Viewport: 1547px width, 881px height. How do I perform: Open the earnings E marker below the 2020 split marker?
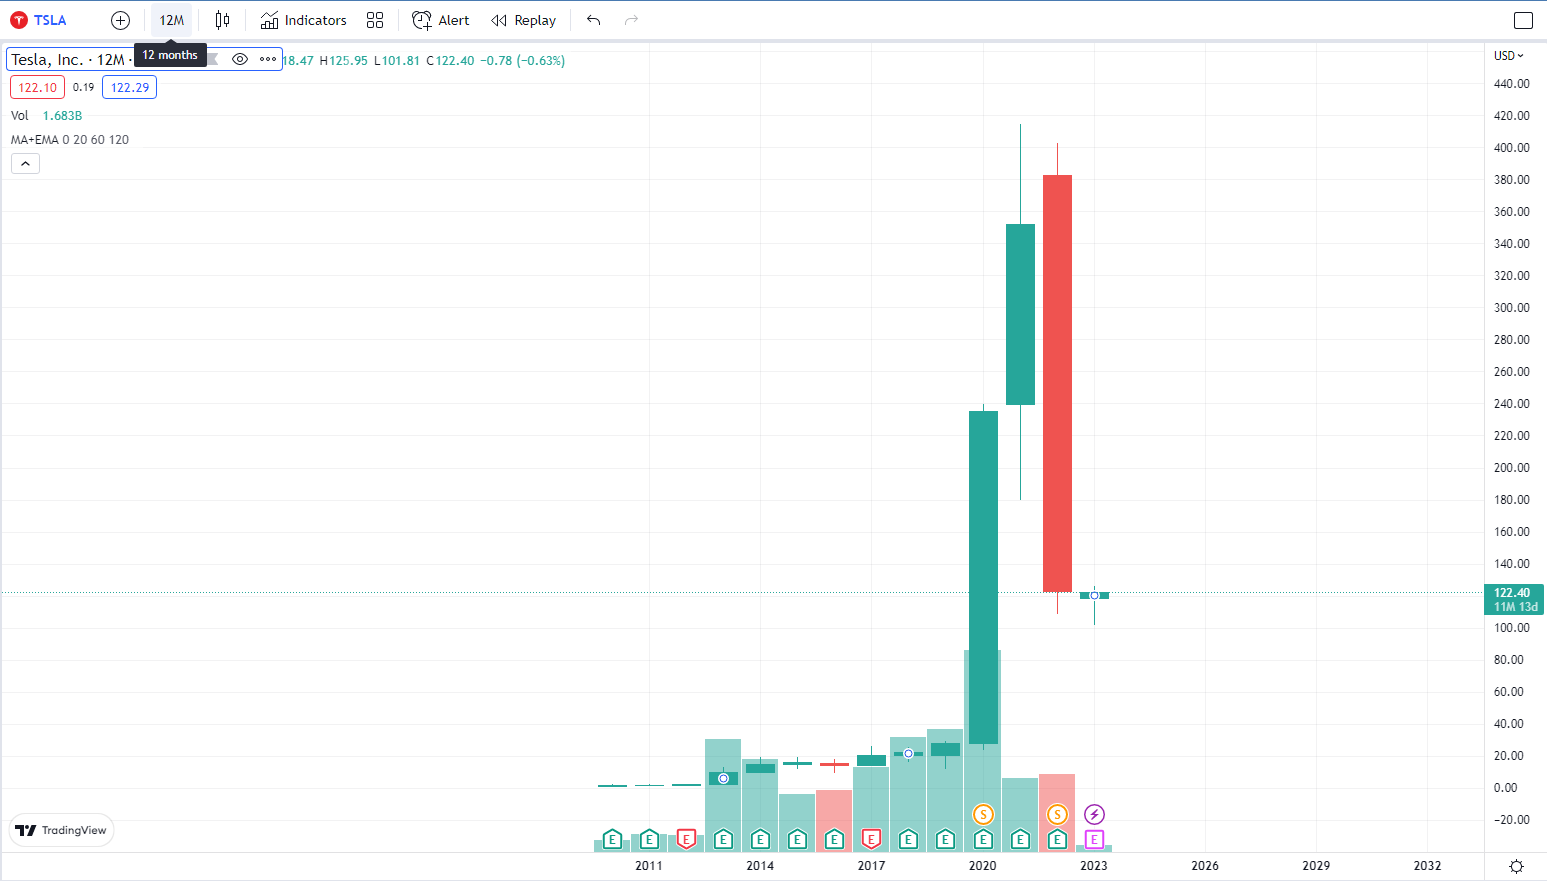coord(983,839)
